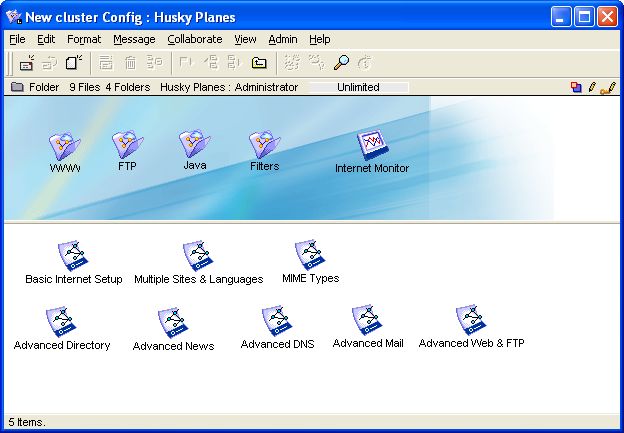Open the Admin menu
The image size is (624, 433).
click(283, 39)
